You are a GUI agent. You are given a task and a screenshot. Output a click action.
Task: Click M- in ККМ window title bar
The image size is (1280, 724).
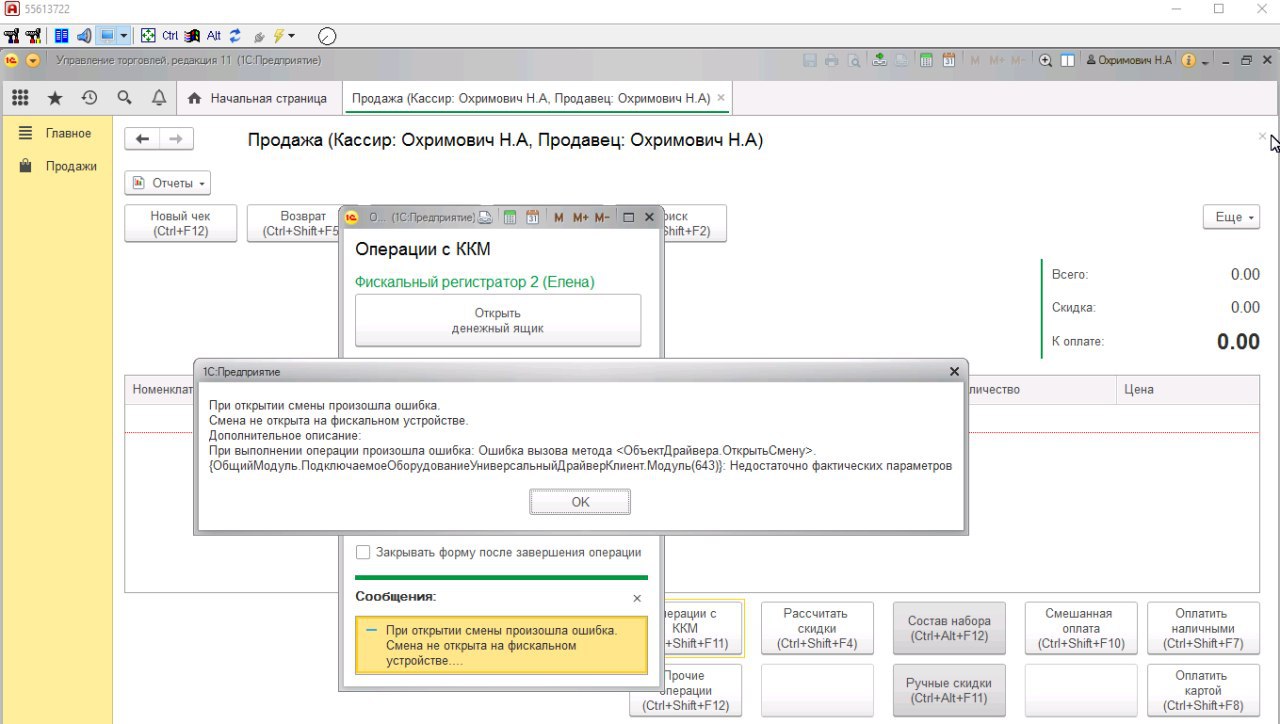pos(602,217)
